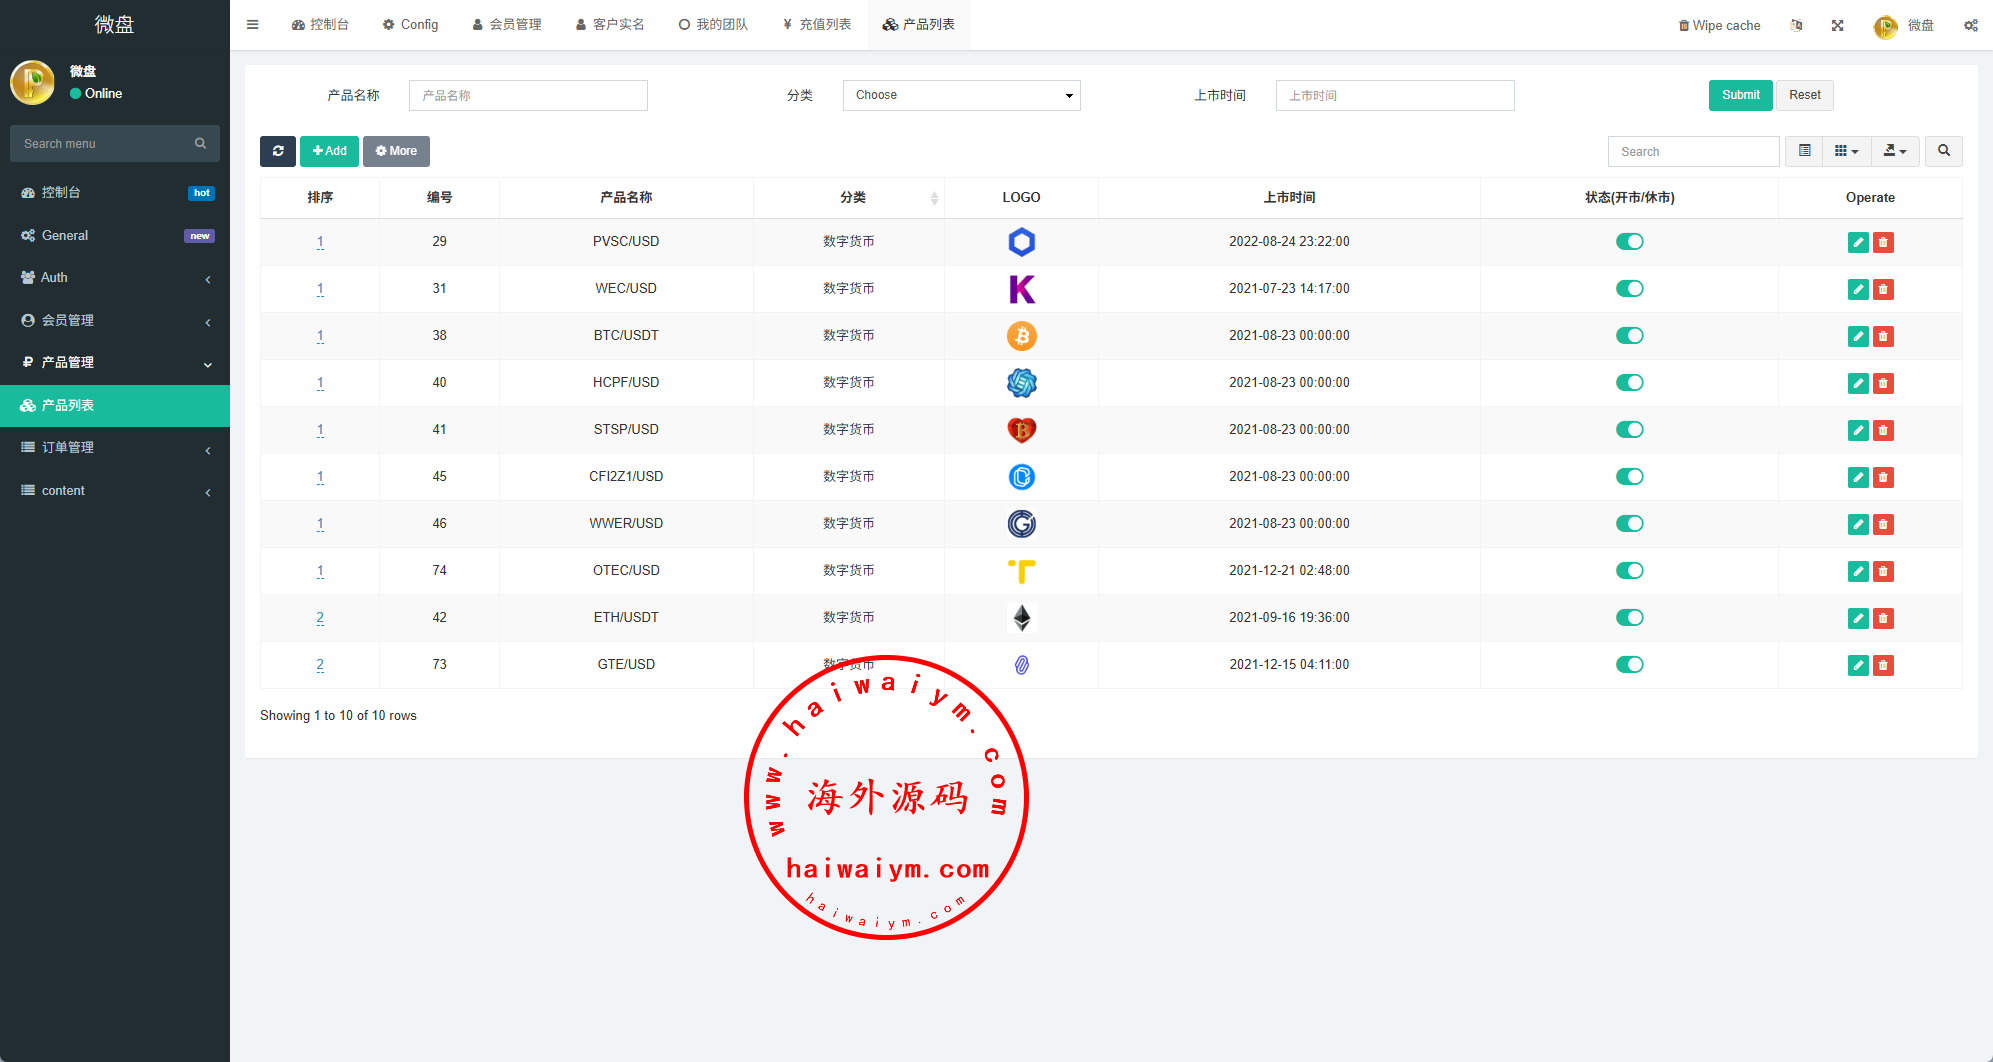Disable the OTEC/USD status toggle
Image resolution: width=1993 pixels, height=1062 pixels.
pyautogui.click(x=1629, y=571)
